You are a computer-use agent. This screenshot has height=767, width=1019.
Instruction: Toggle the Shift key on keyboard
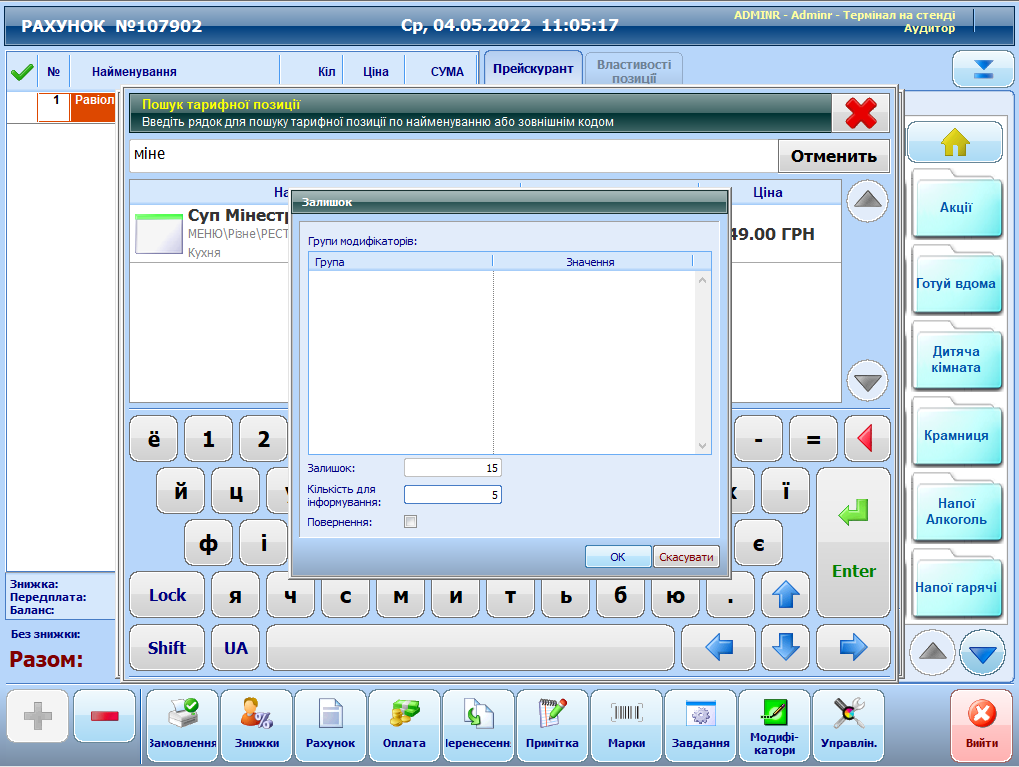click(167, 648)
